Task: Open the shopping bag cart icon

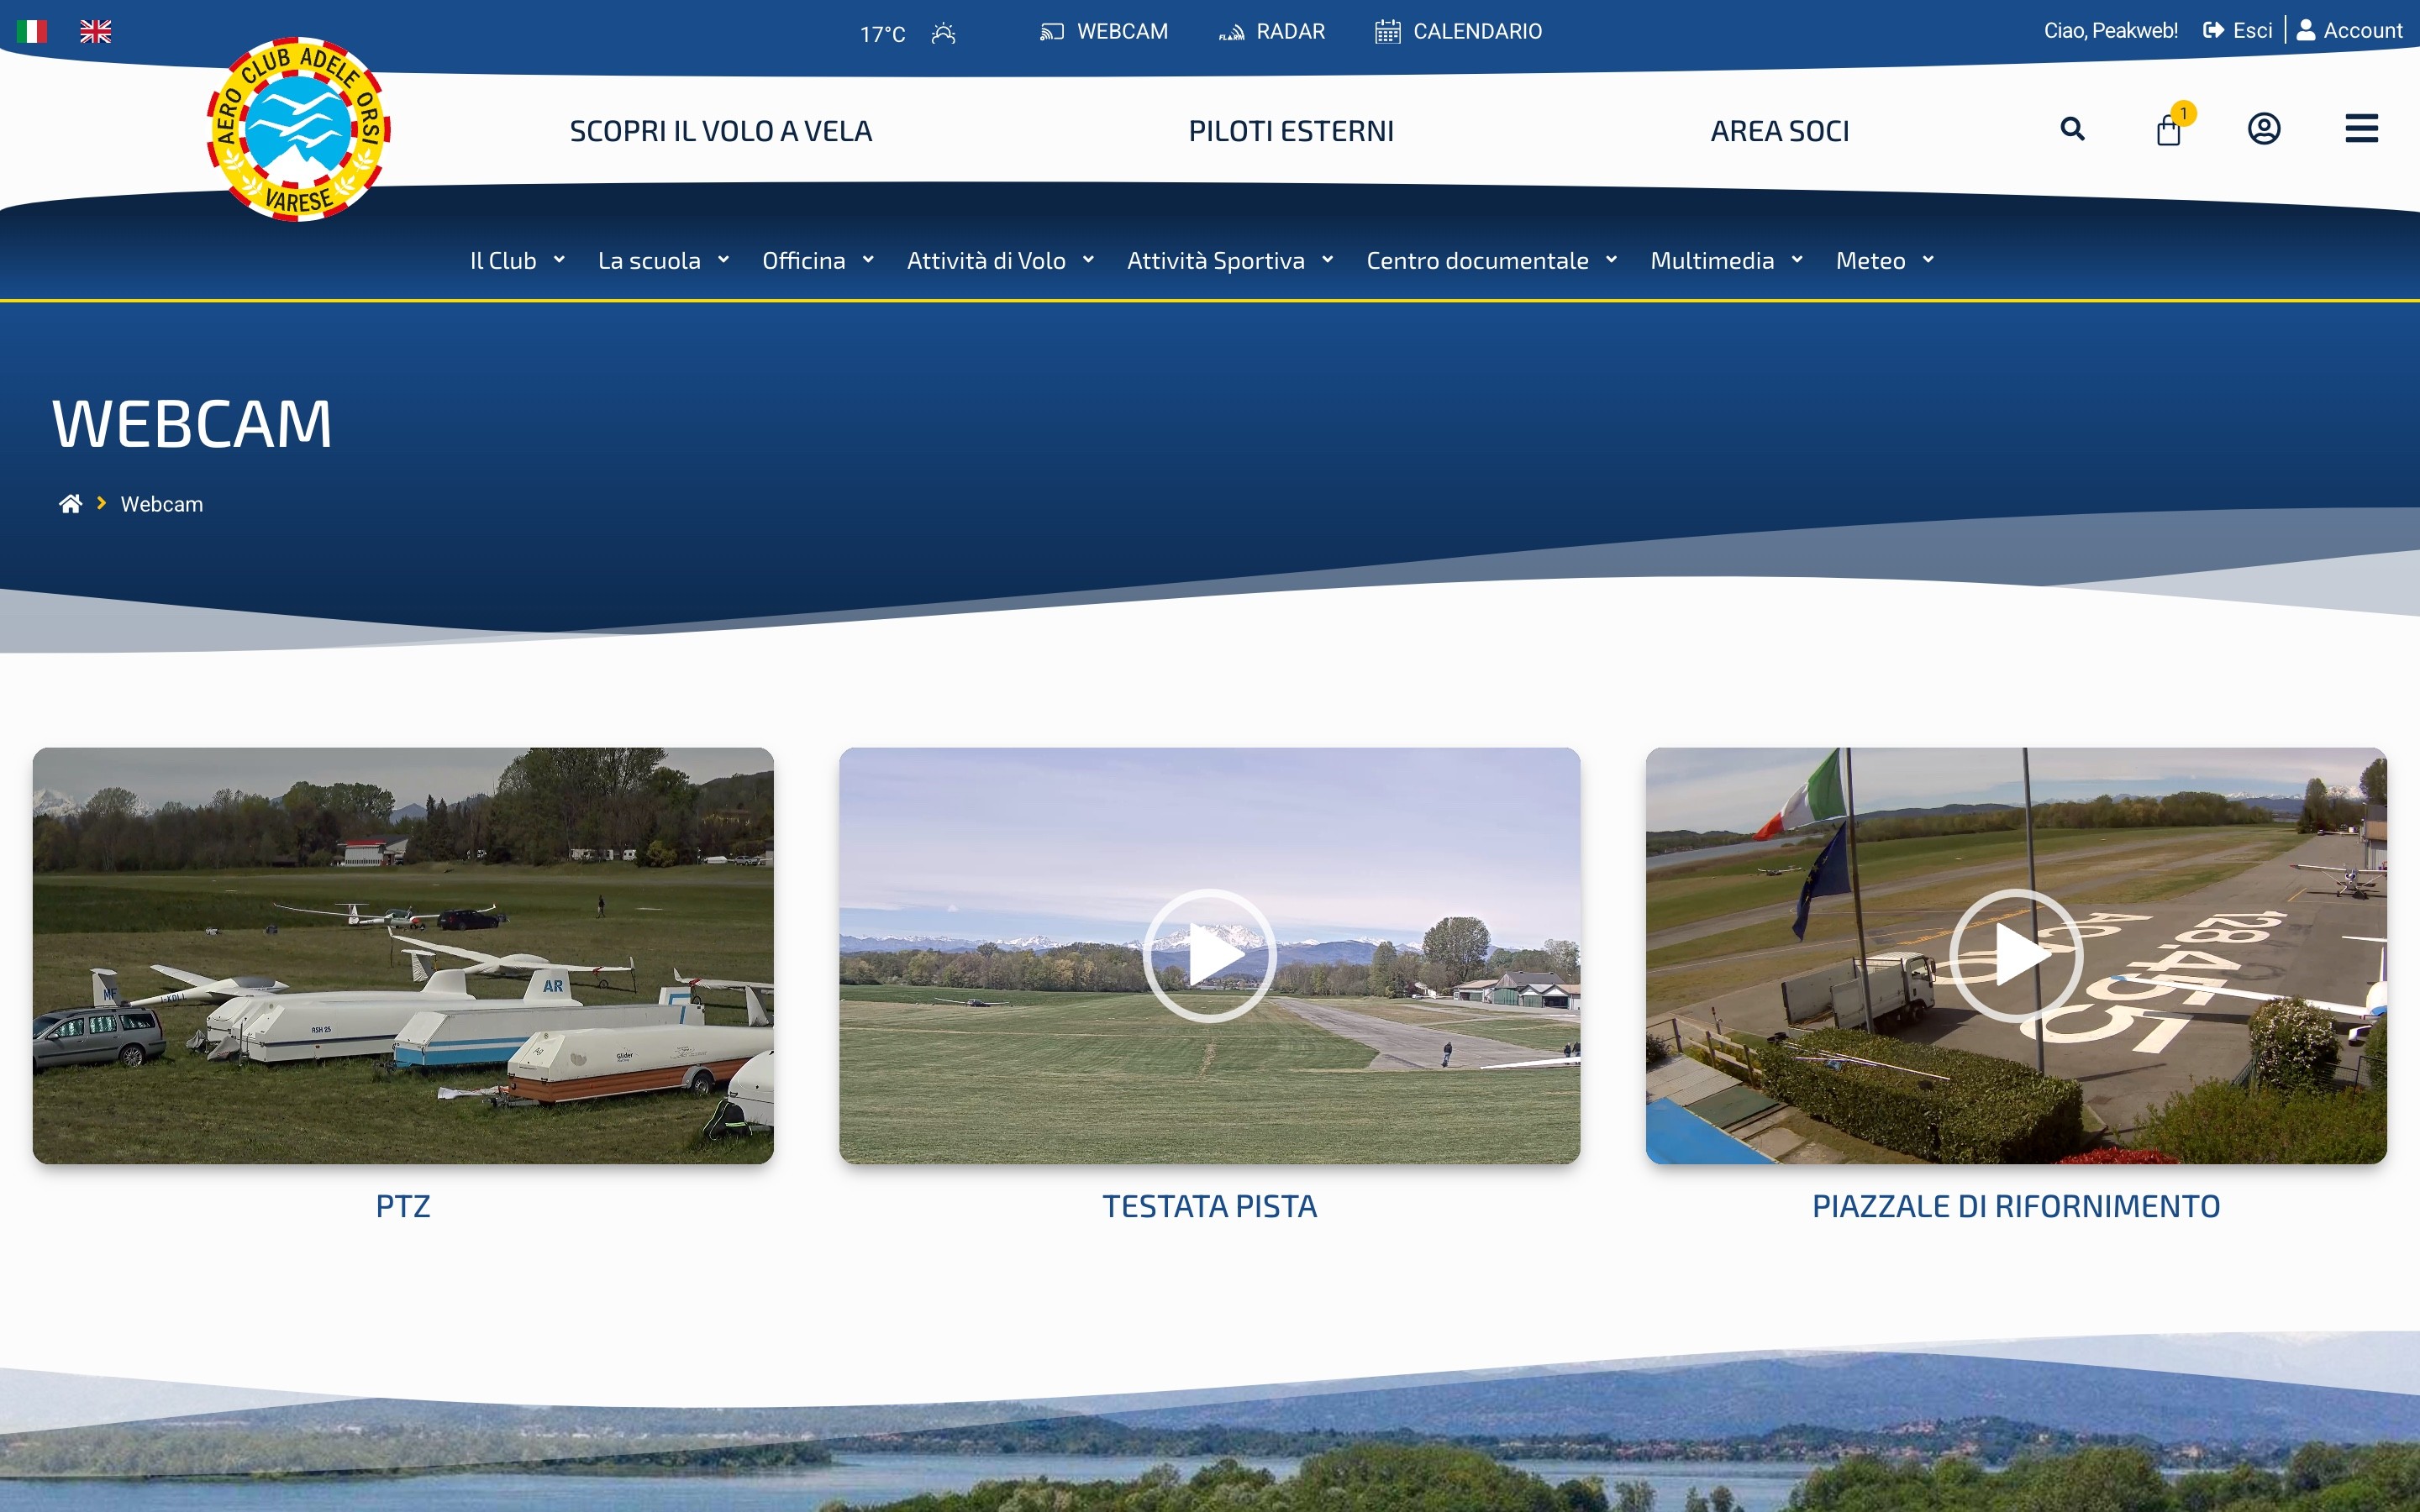Action: pyautogui.click(x=2169, y=130)
